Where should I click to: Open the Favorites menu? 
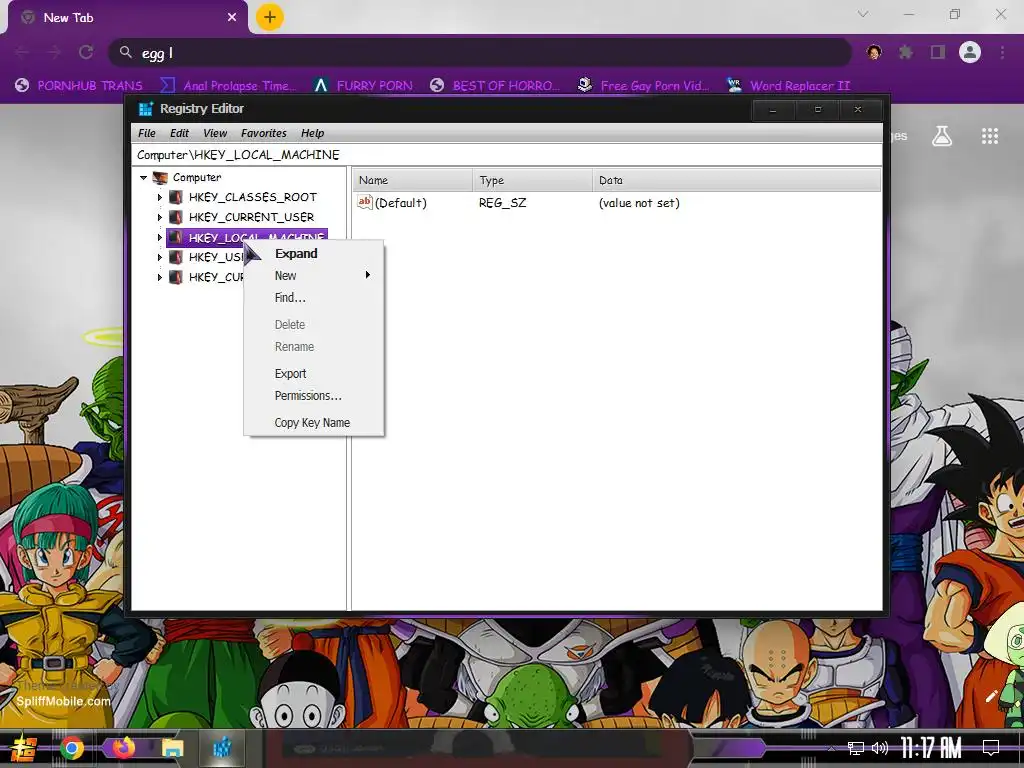coord(264,133)
